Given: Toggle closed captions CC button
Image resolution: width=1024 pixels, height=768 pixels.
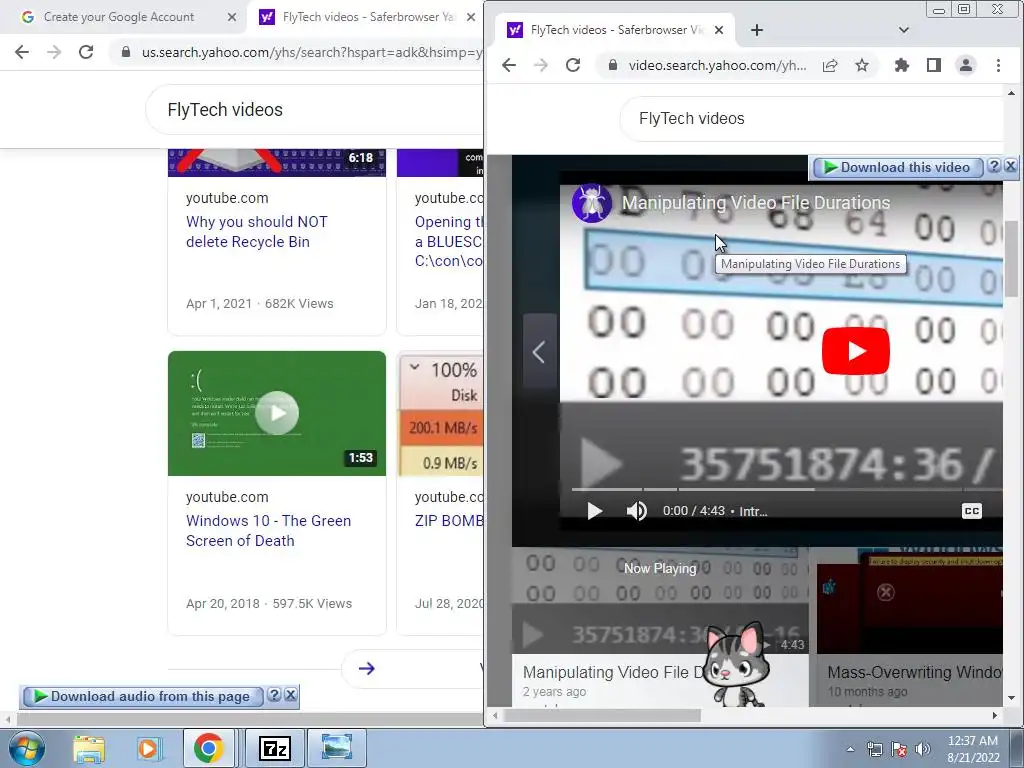Looking at the screenshot, I should point(972,511).
